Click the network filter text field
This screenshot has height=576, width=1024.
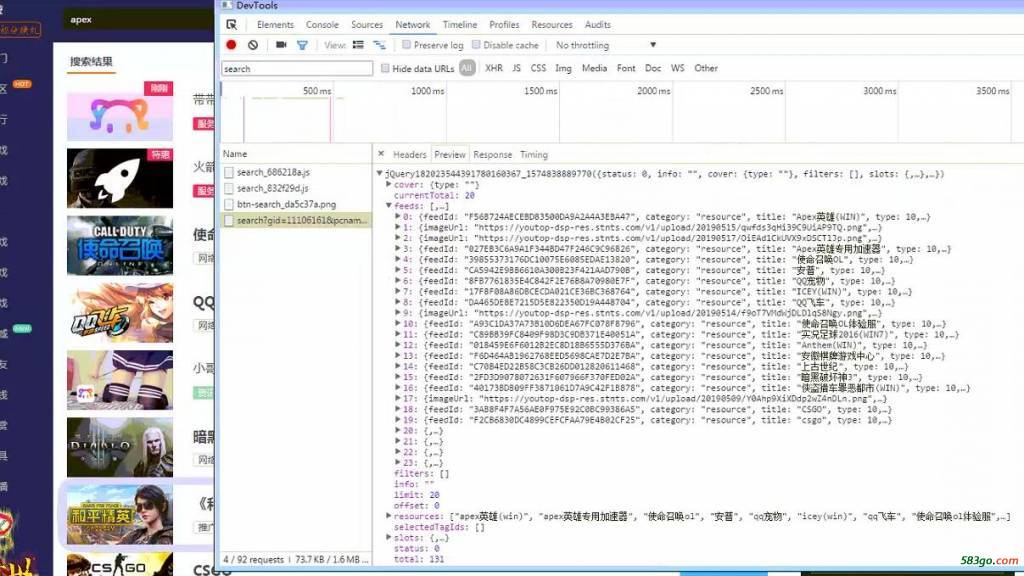pyautogui.click(x=297, y=69)
